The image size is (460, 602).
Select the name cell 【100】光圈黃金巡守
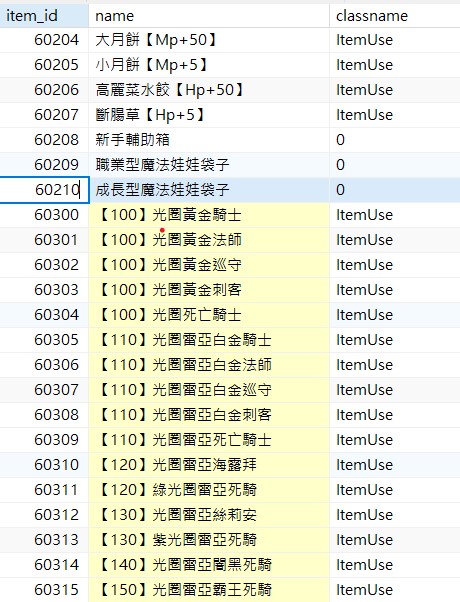[x=209, y=265]
